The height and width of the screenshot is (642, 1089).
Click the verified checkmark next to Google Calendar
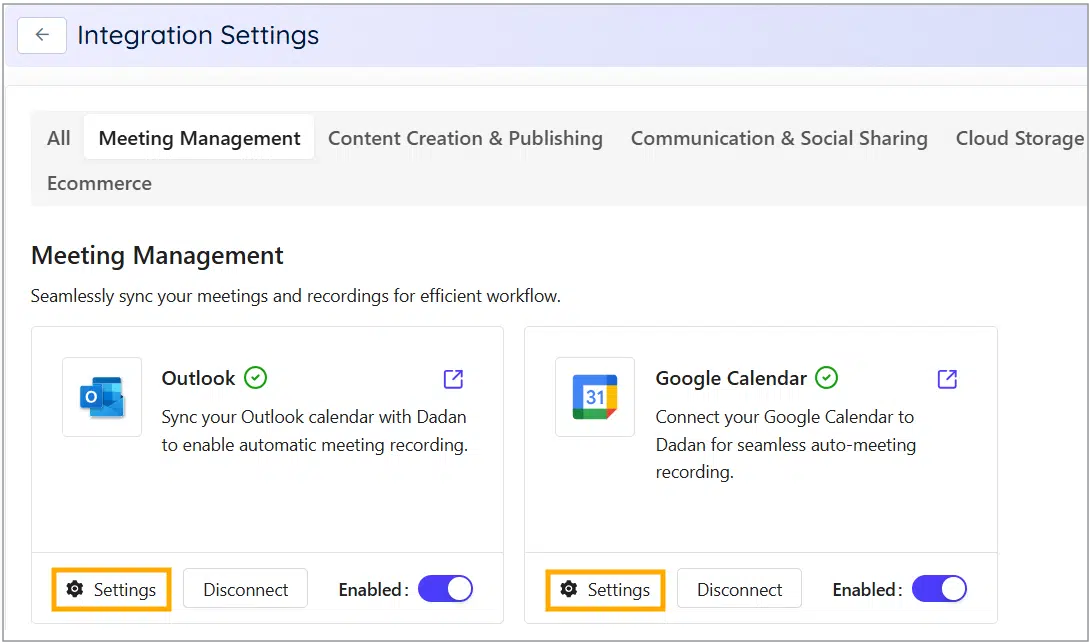pyautogui.click(x=826, y=378)
